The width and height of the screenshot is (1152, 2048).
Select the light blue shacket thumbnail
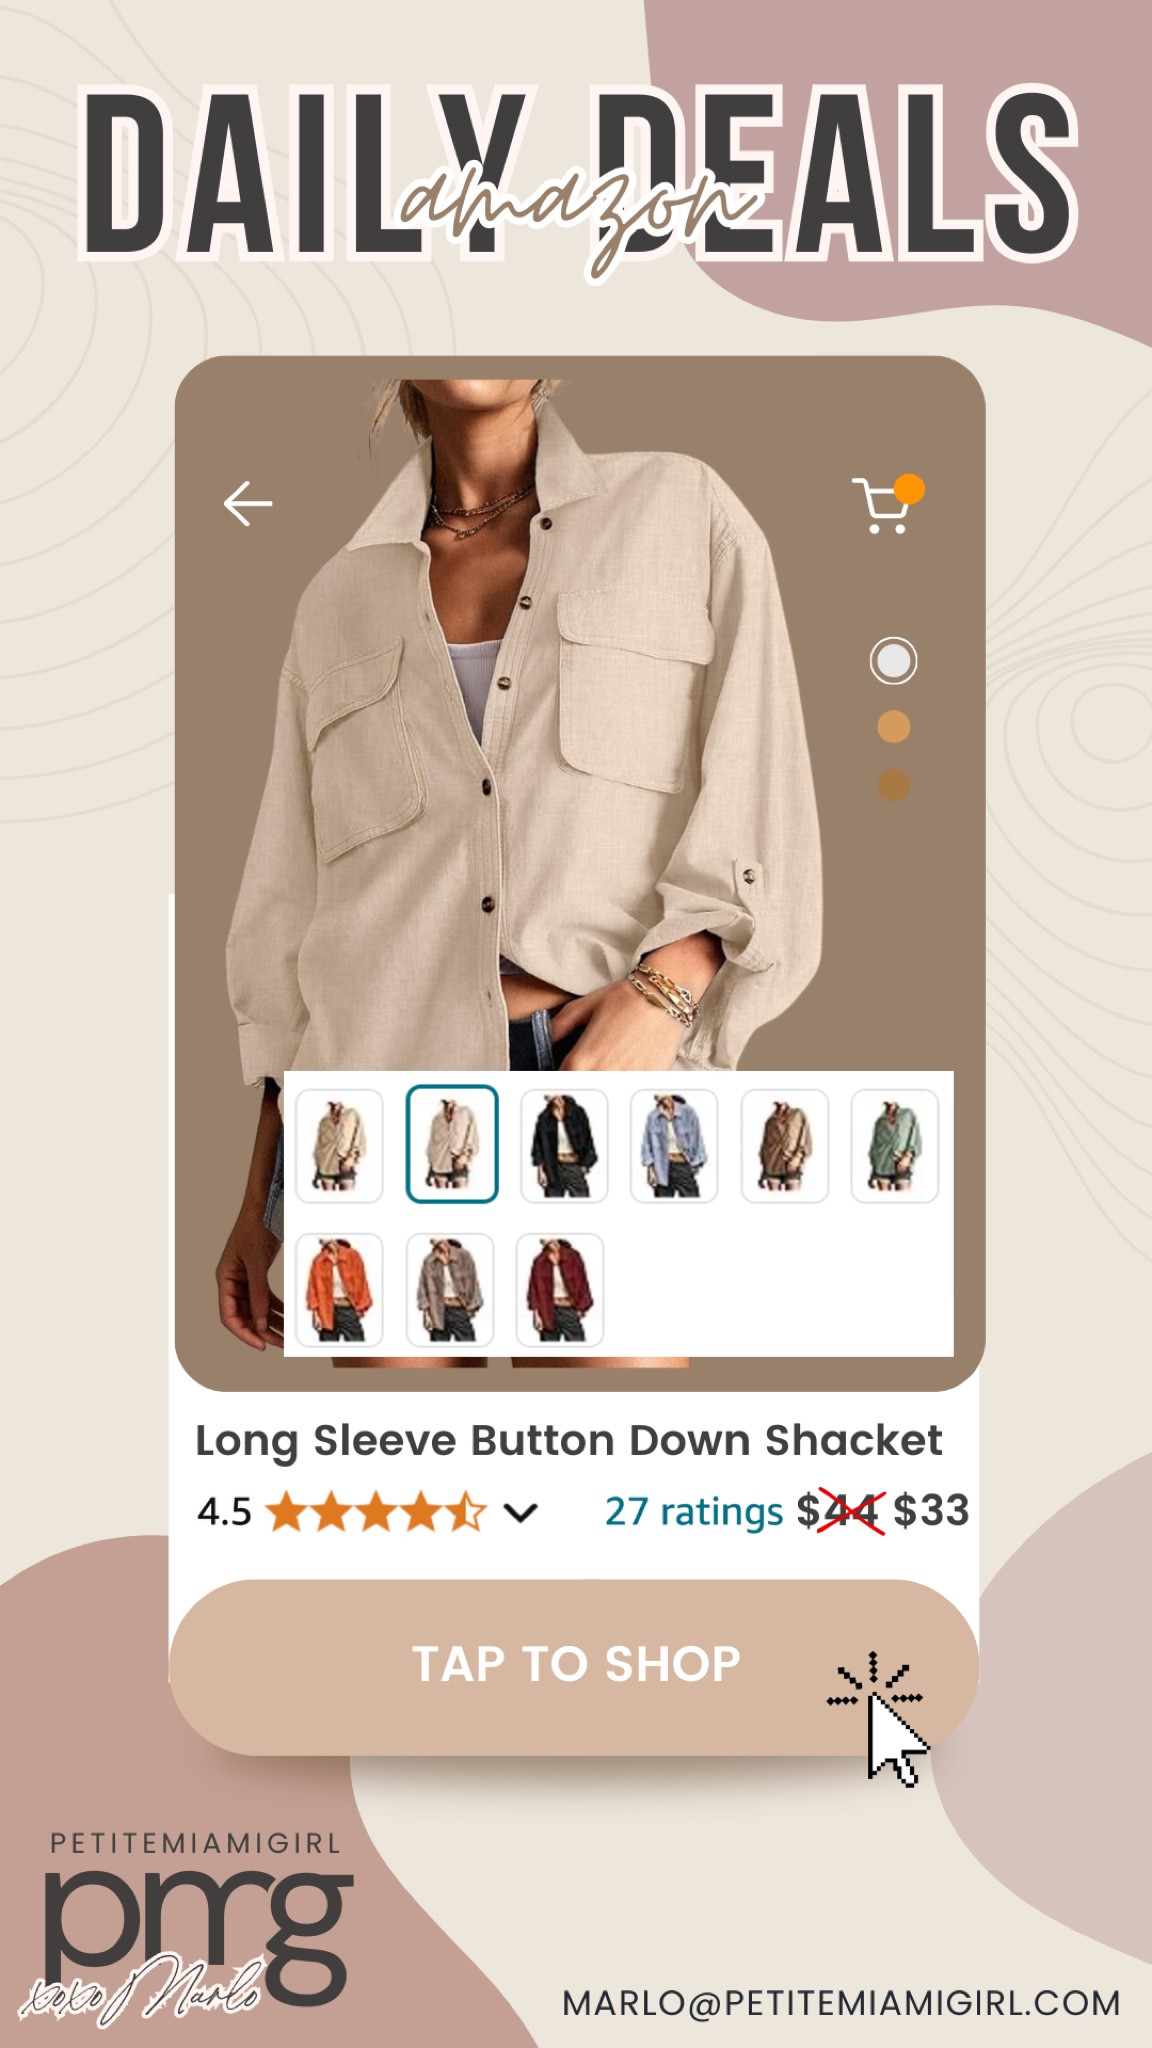tap(674, 1146)
